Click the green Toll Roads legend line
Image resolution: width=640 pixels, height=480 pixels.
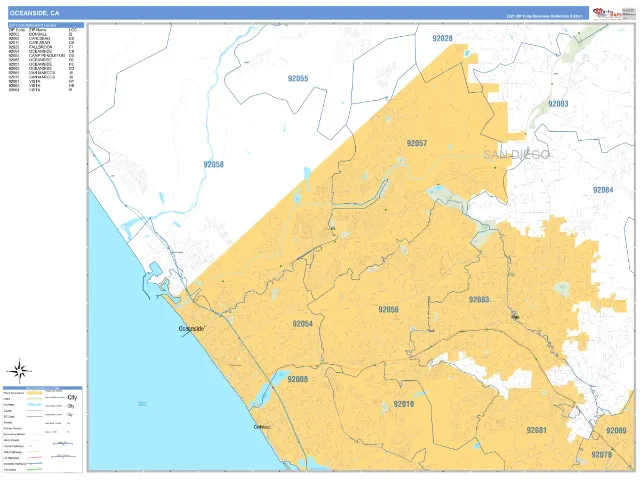[x=35, y=469]
